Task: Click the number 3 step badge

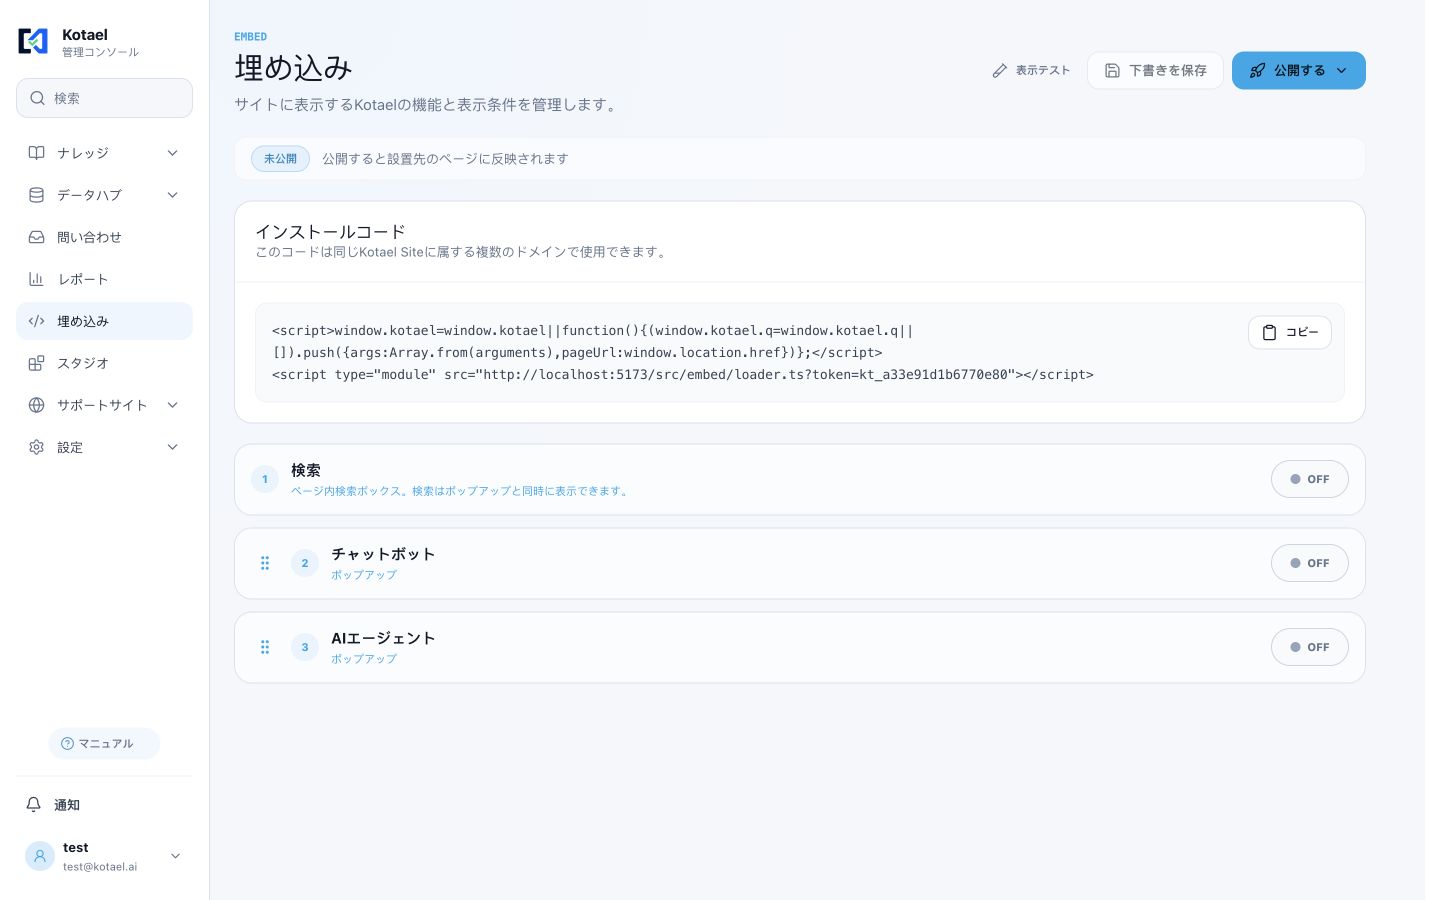Action: click(305, 647)
